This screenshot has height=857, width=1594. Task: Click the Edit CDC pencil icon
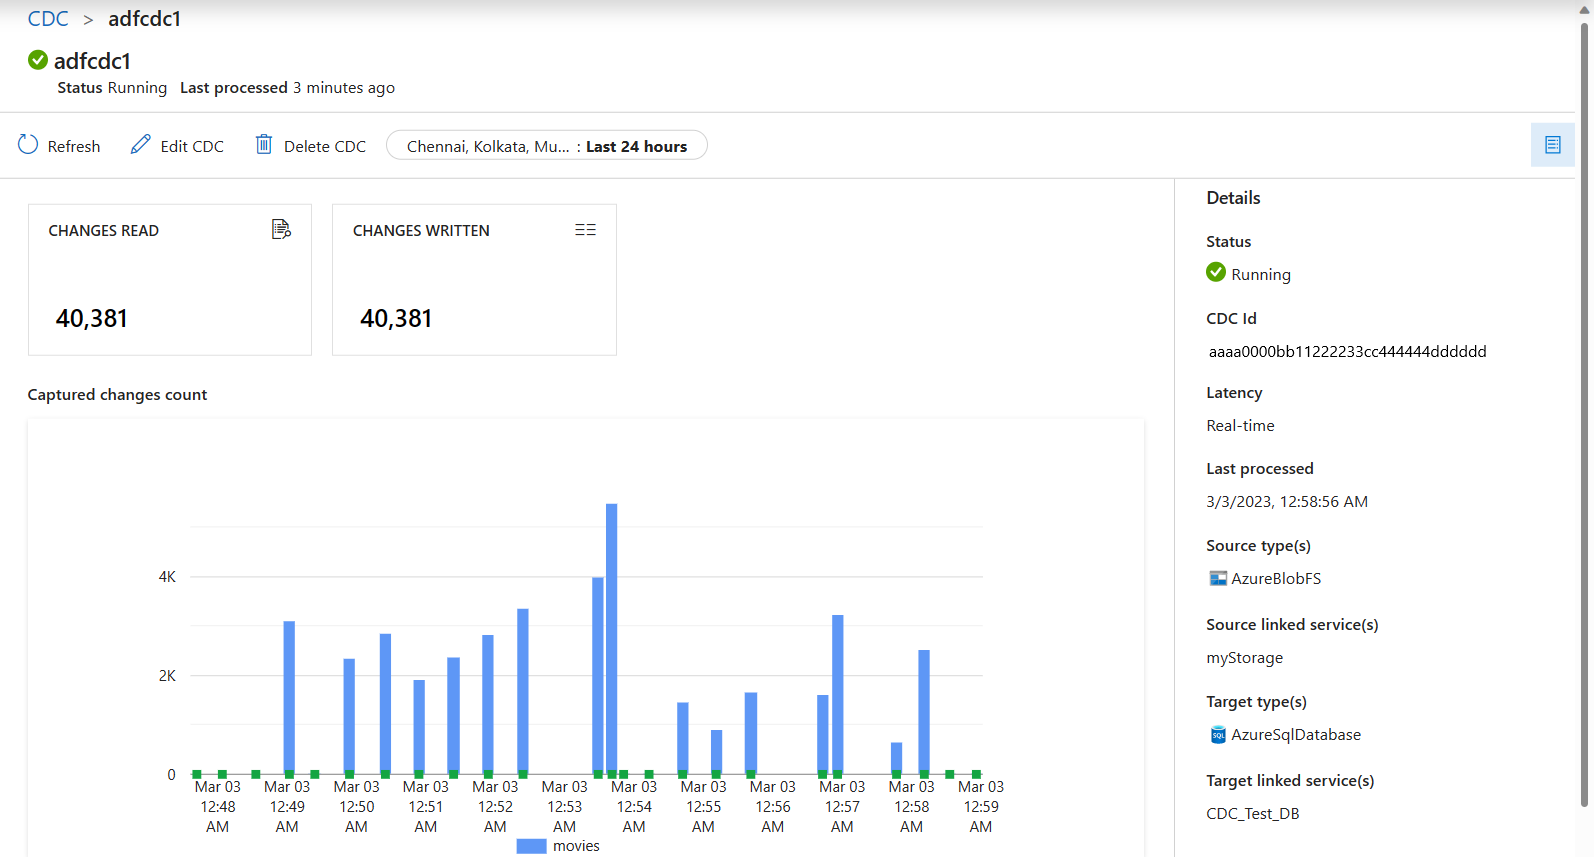point(141,145)
